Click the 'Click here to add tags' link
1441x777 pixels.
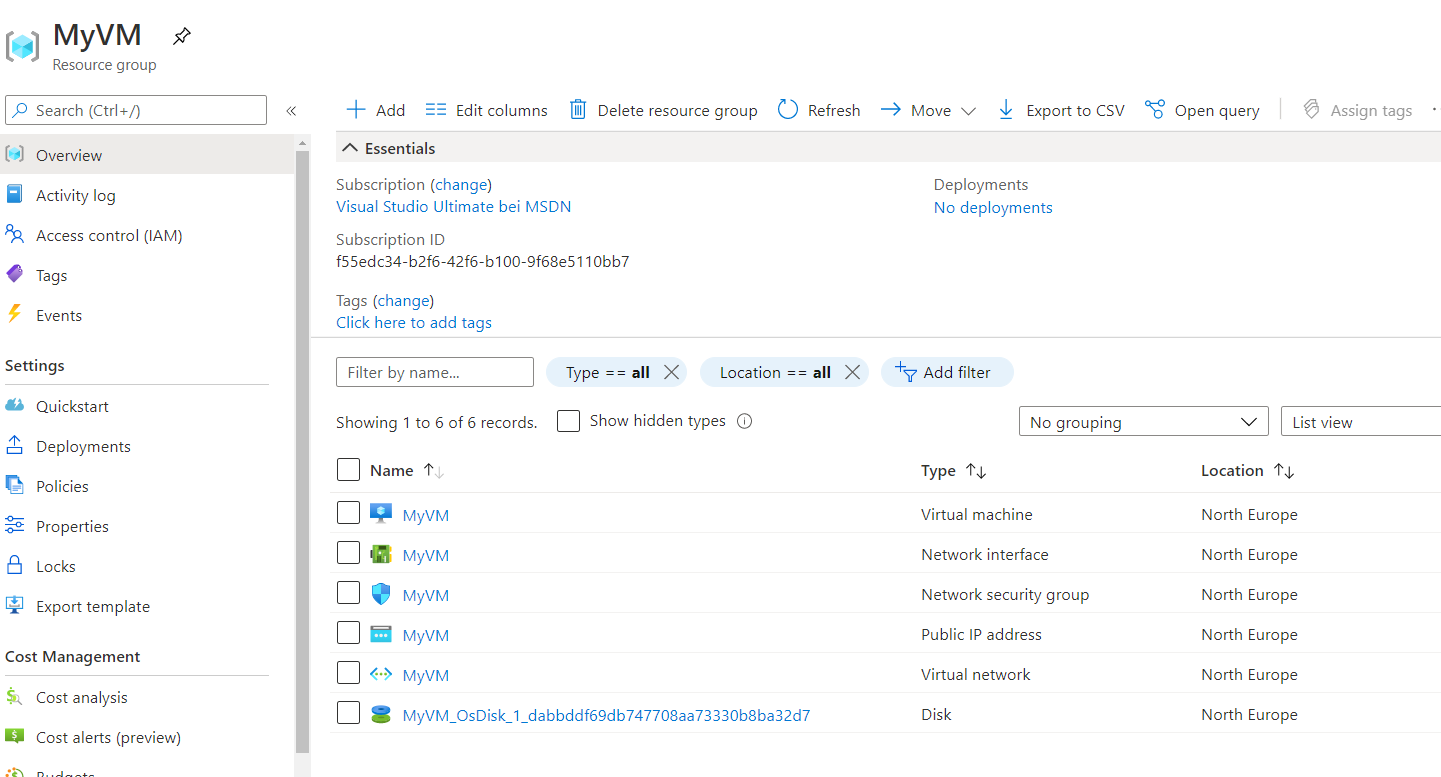[x=413, y=322]
